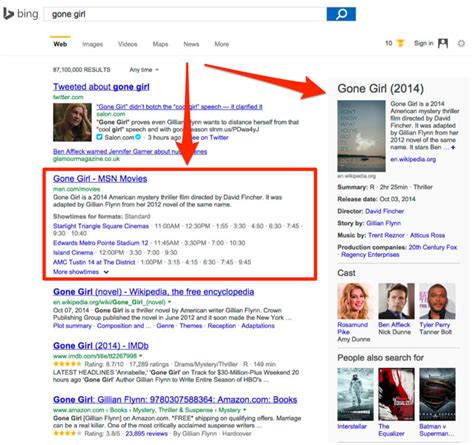Click Tyler Perry cast photo

[437, 301]
